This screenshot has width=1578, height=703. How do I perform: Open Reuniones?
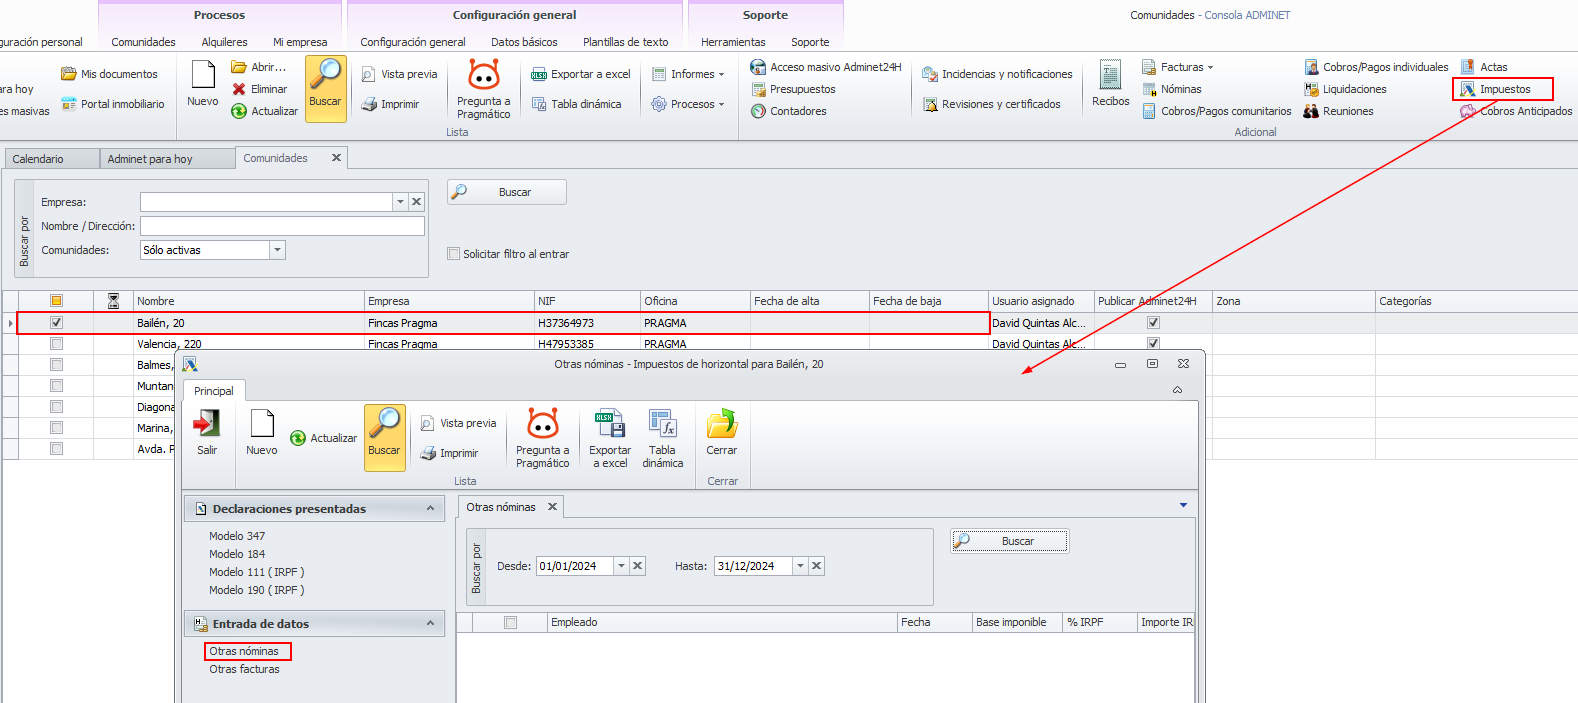point(1339,111)
